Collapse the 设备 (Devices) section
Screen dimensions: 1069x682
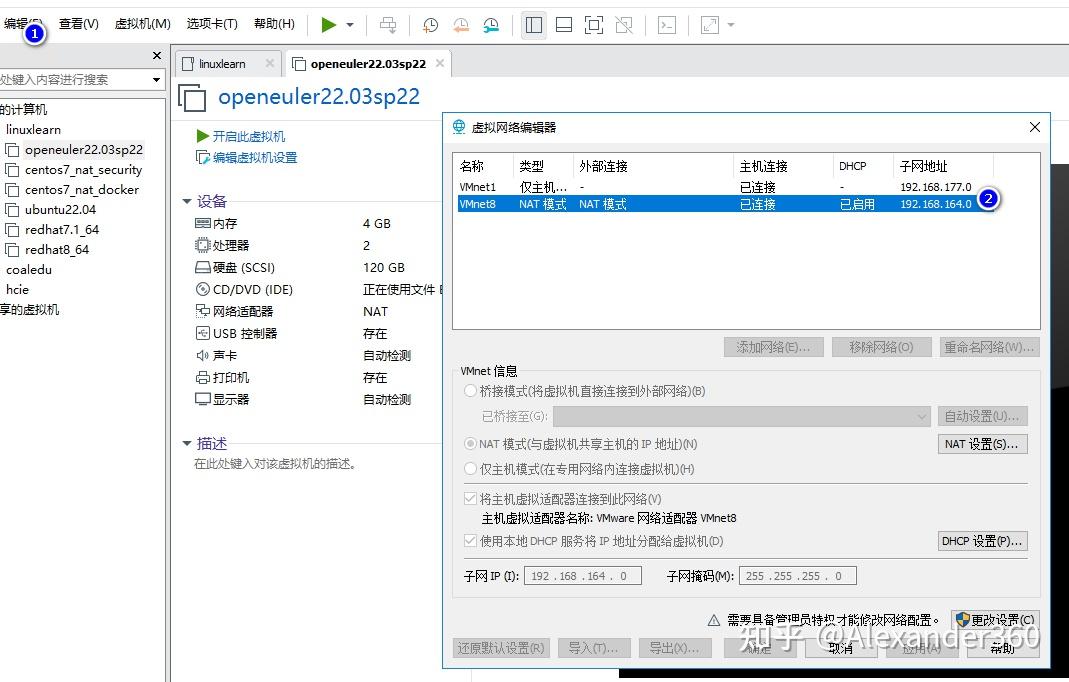[186, 201]
